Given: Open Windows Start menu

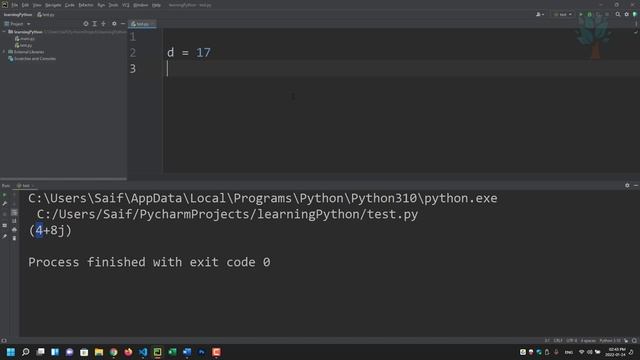Looking at the screenshot, I should point(11,352).
